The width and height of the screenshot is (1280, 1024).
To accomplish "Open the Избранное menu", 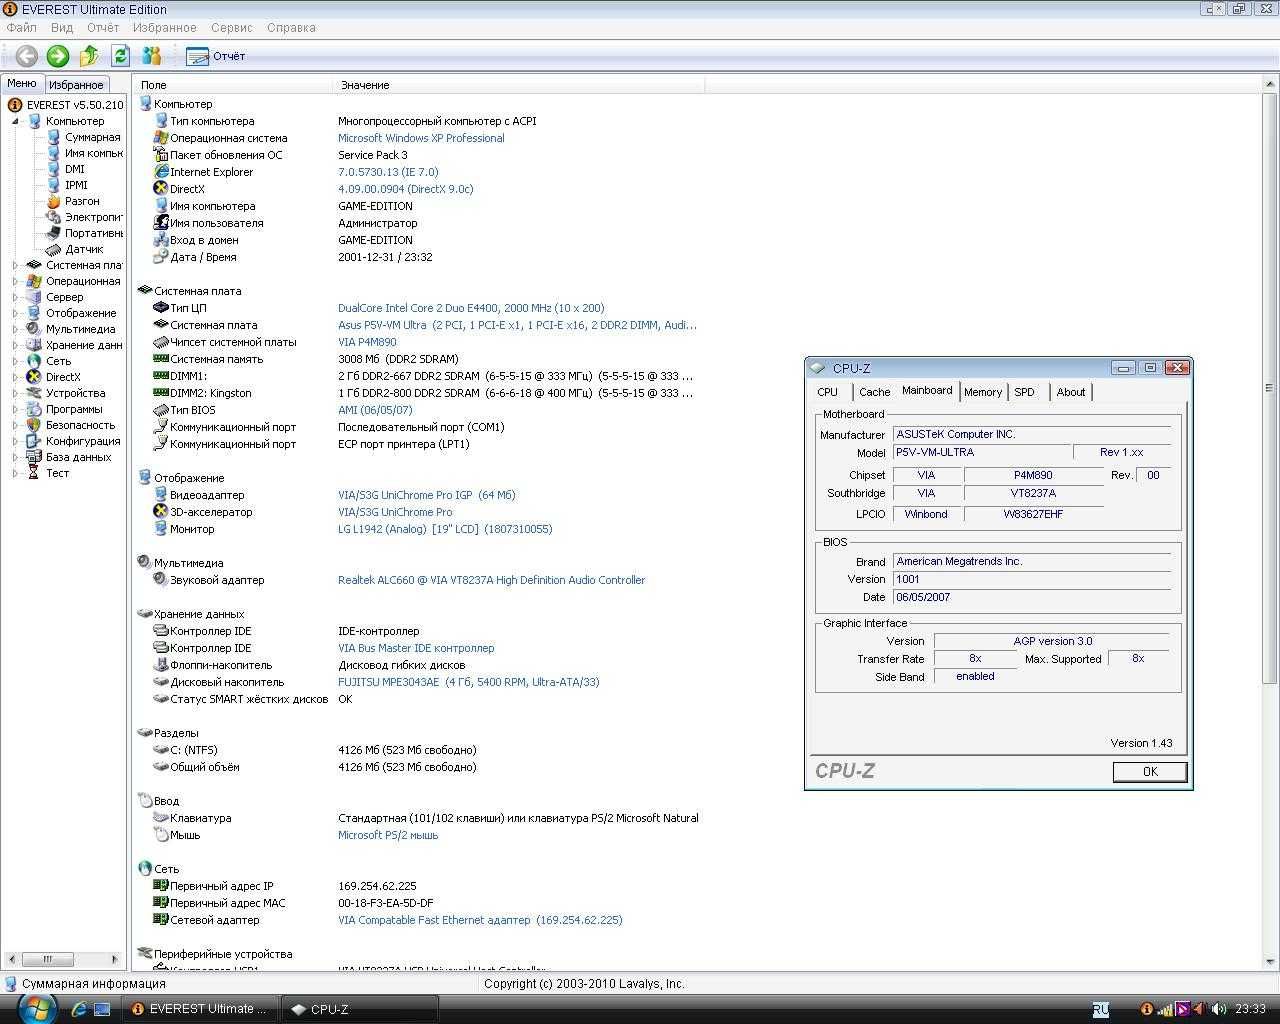I will pyautogui.click(x=165, y=28).
